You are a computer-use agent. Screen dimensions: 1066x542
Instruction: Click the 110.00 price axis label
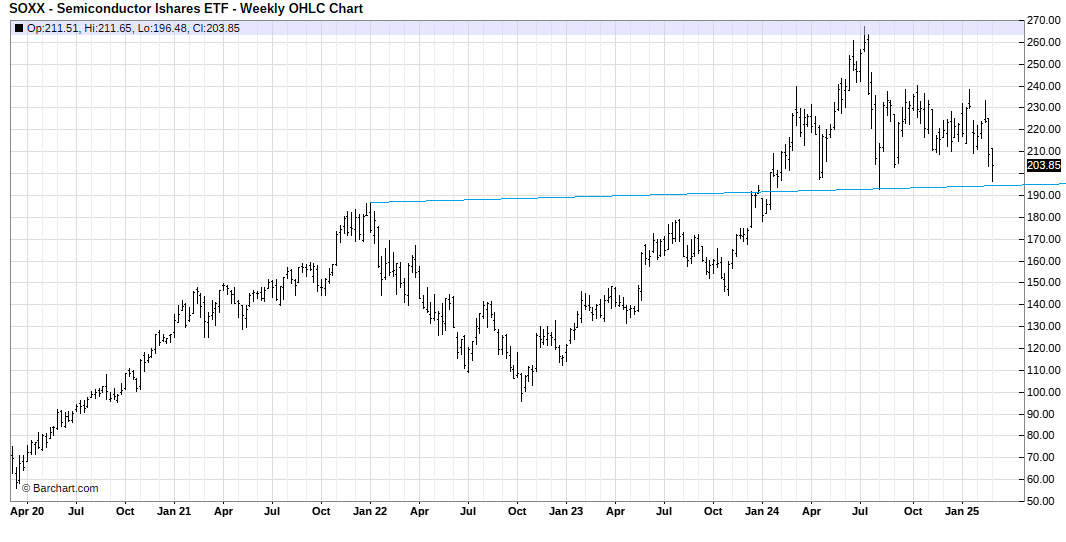pos(1045,371)
